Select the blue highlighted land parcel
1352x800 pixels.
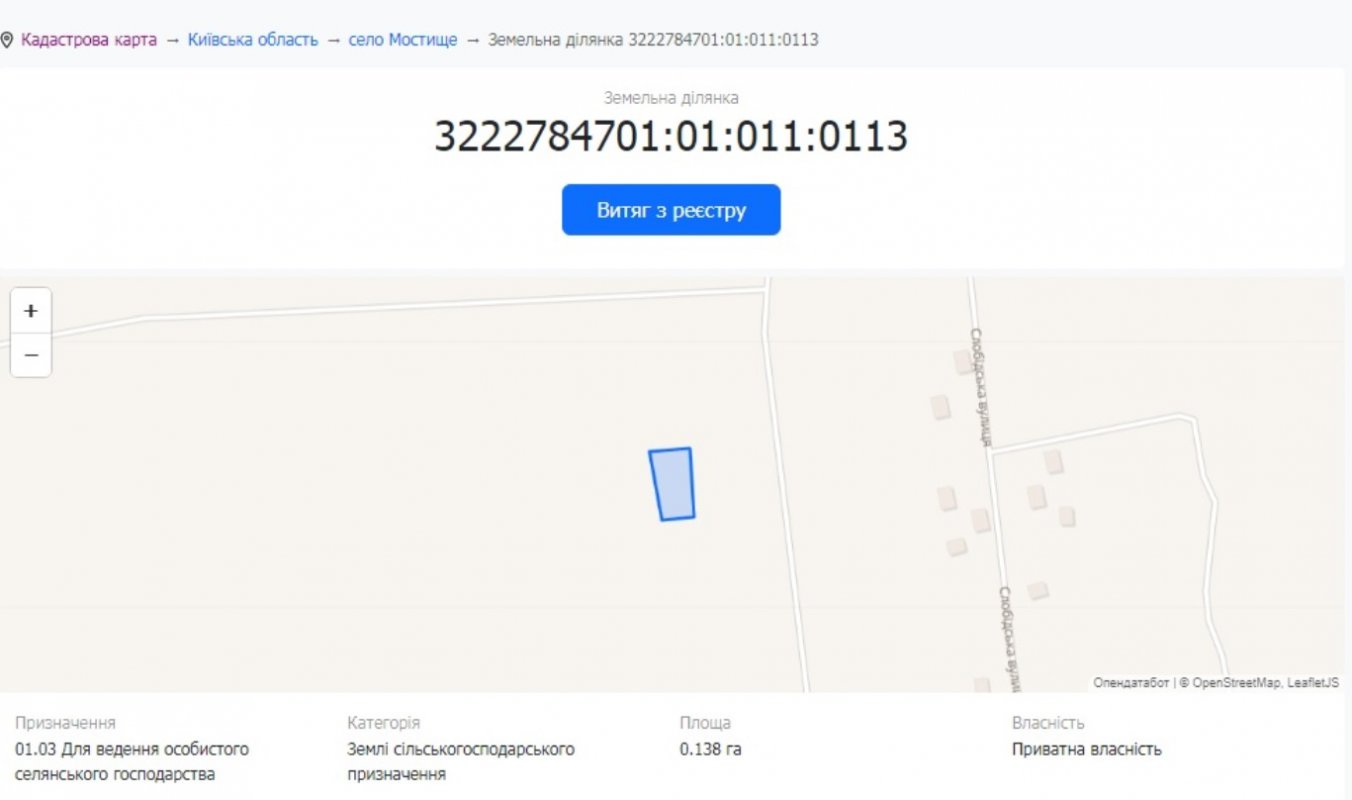672,484
